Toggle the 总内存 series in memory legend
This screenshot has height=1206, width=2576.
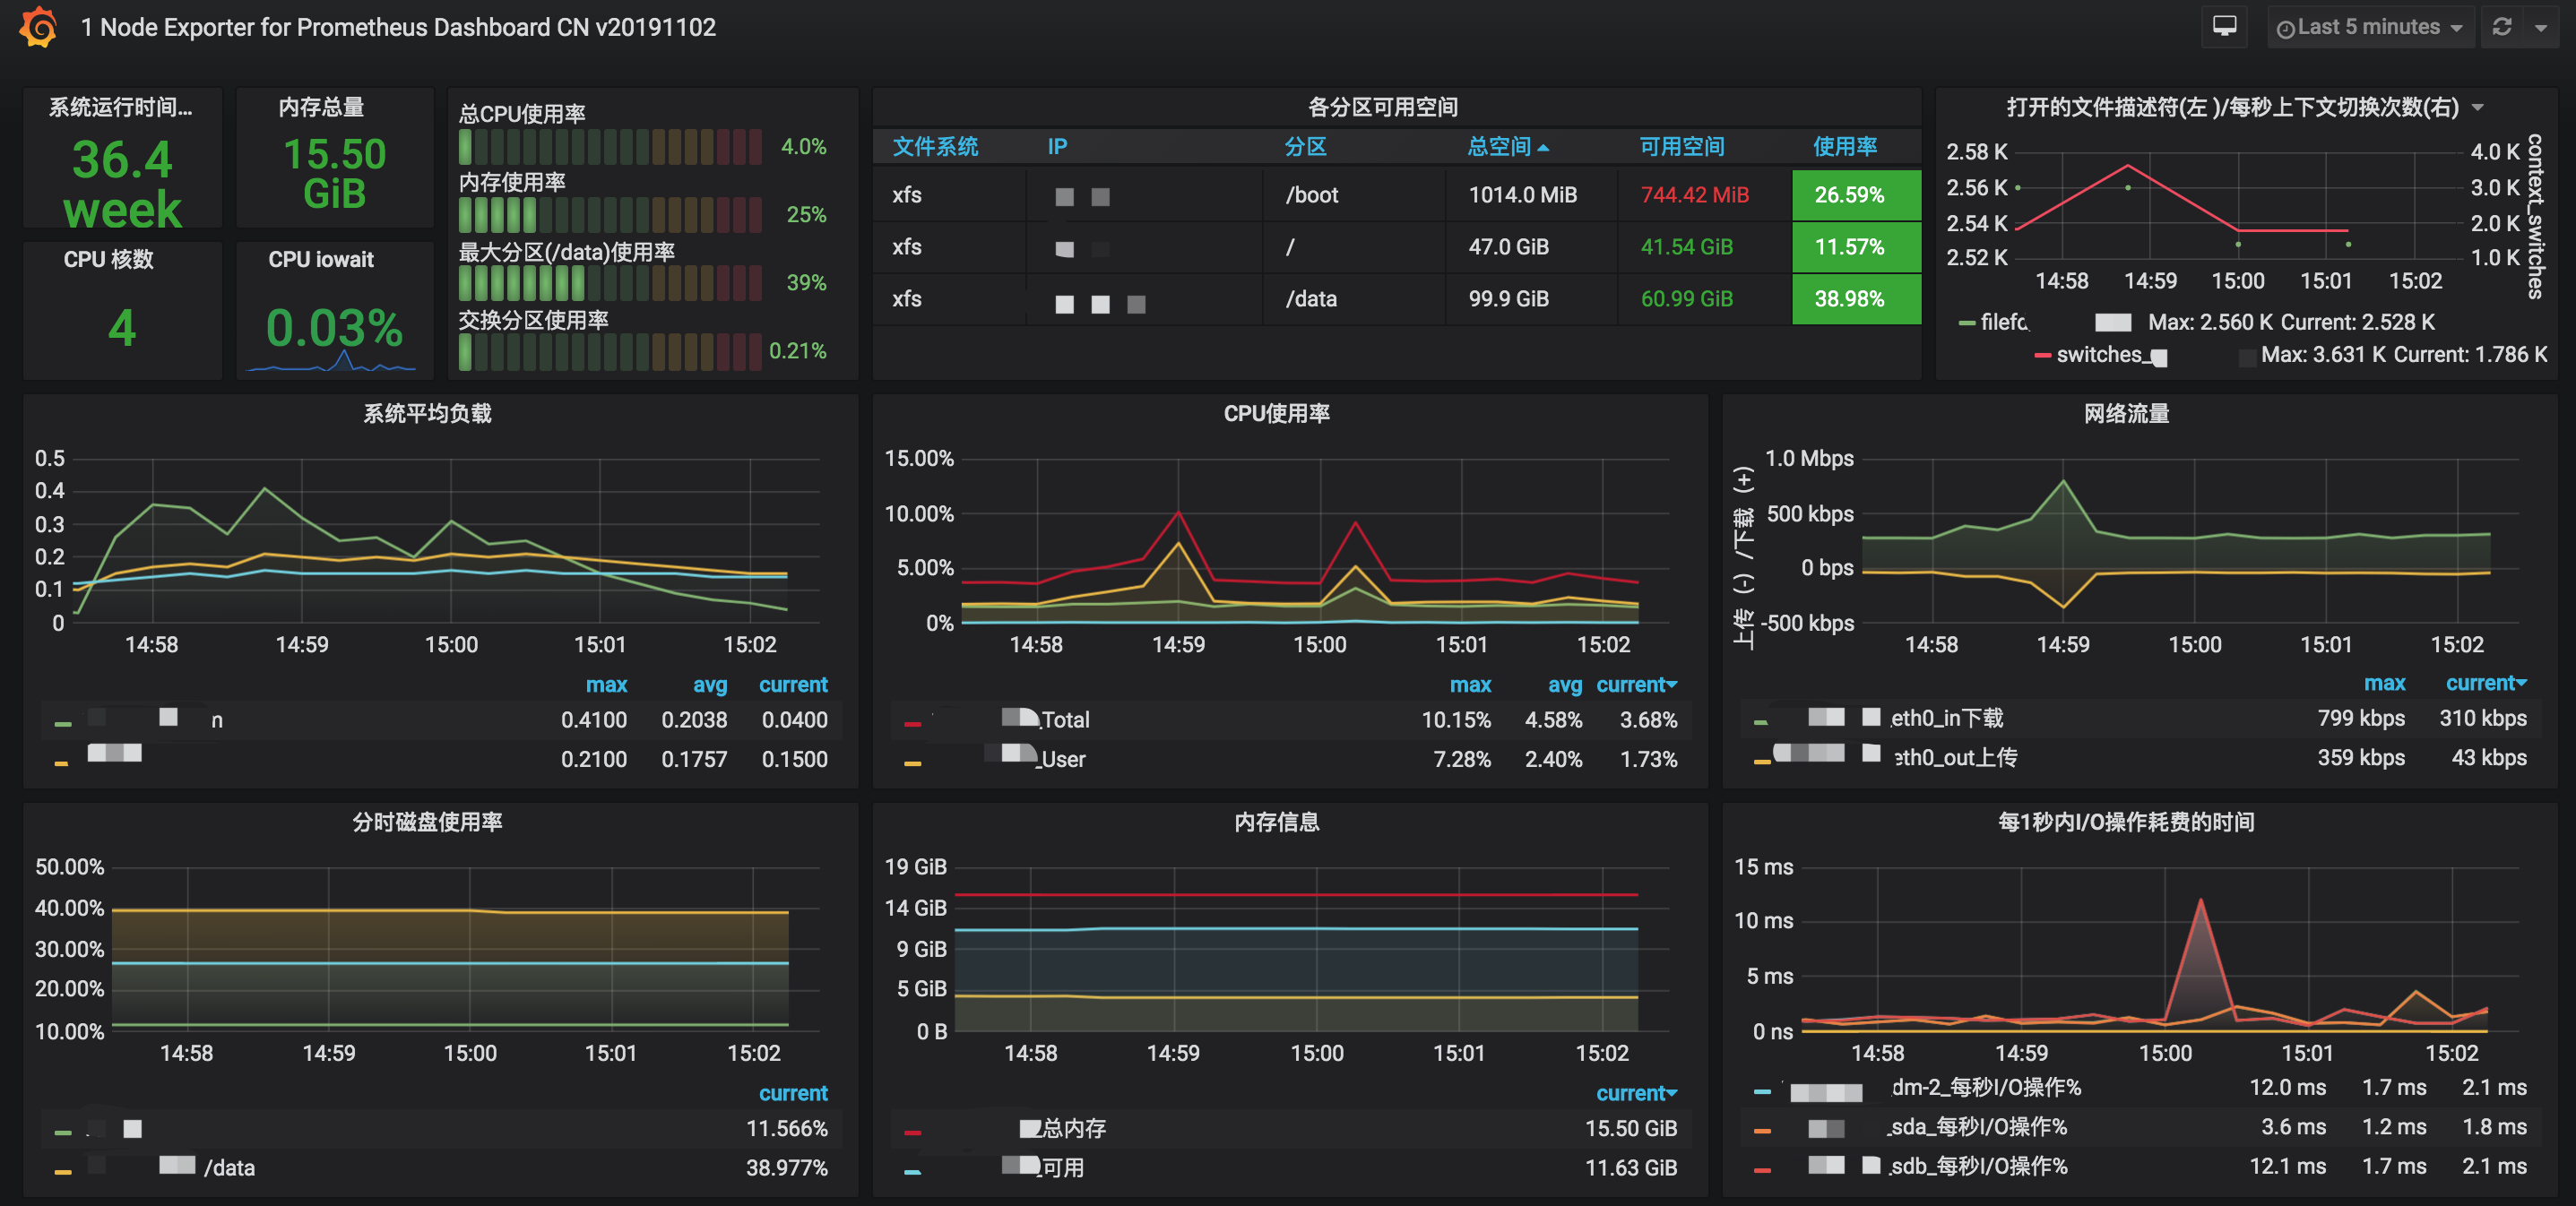click(x=1073, y=1128)
